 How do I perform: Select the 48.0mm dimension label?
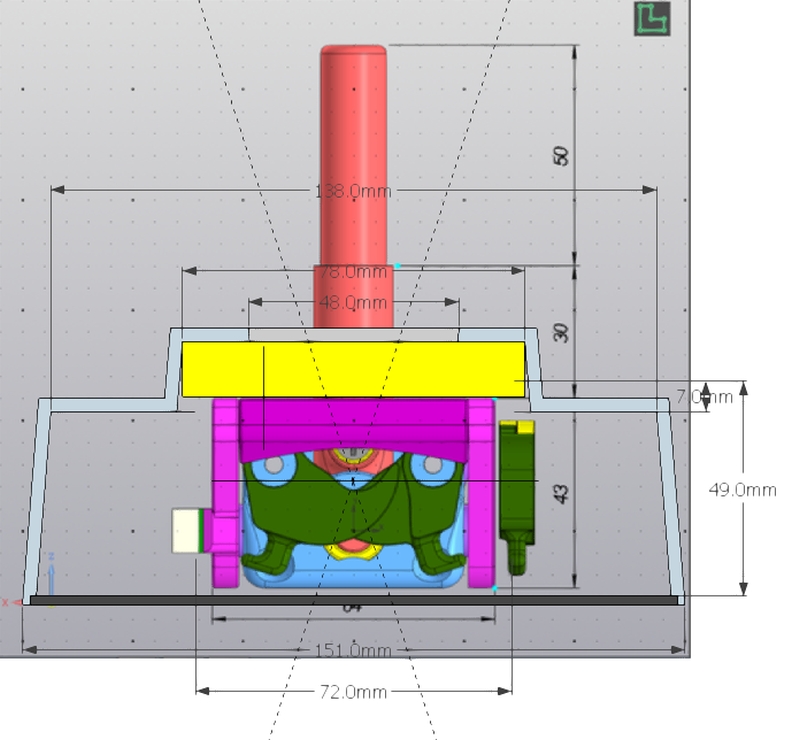click(x=353, y=303)
